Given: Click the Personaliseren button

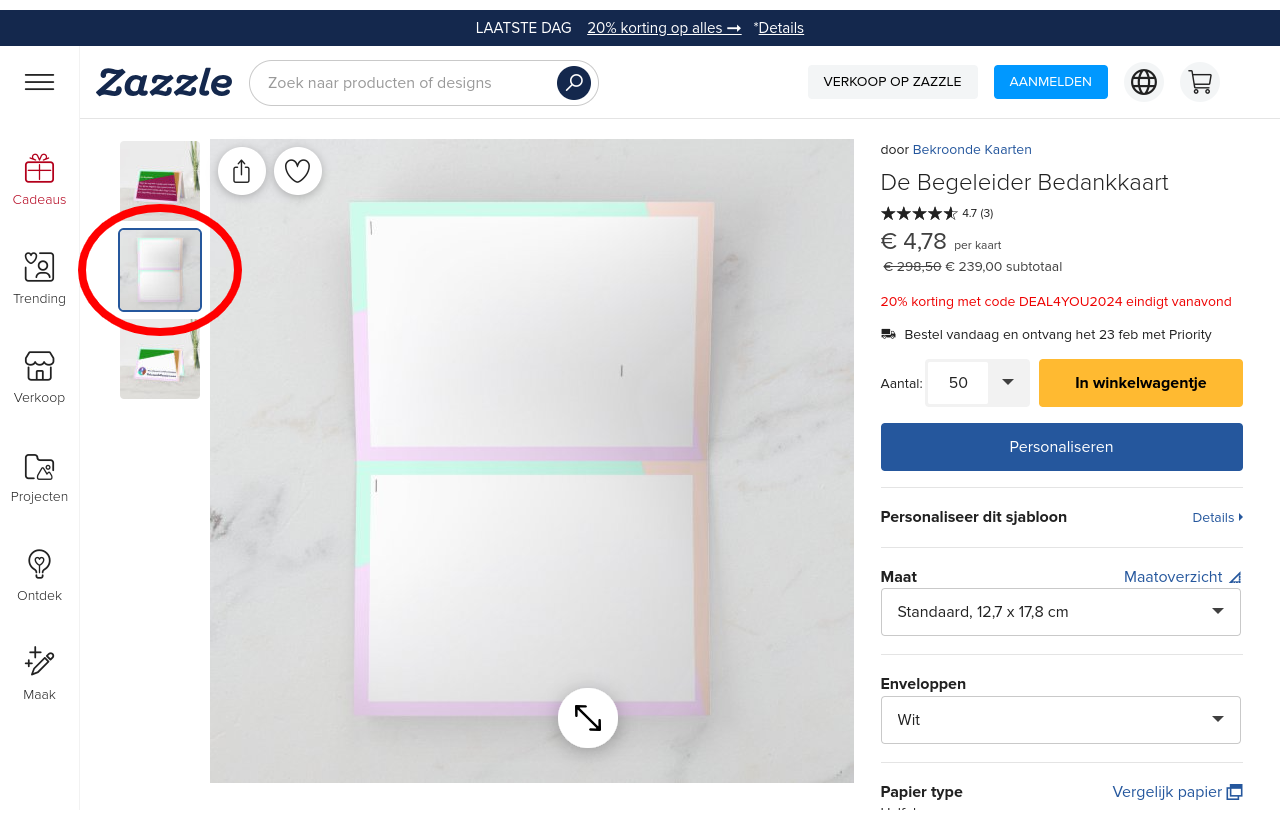Looking at the screenshot, I should tap(1061, 447).
